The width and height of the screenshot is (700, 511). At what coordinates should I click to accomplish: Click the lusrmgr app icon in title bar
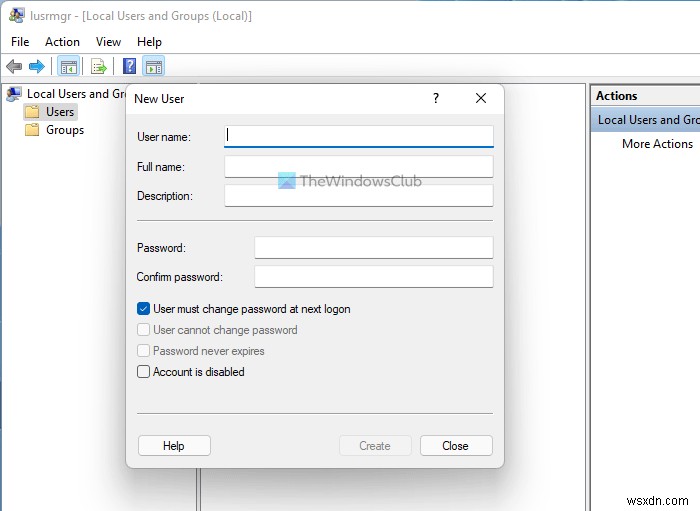click(x=17, y=16)
